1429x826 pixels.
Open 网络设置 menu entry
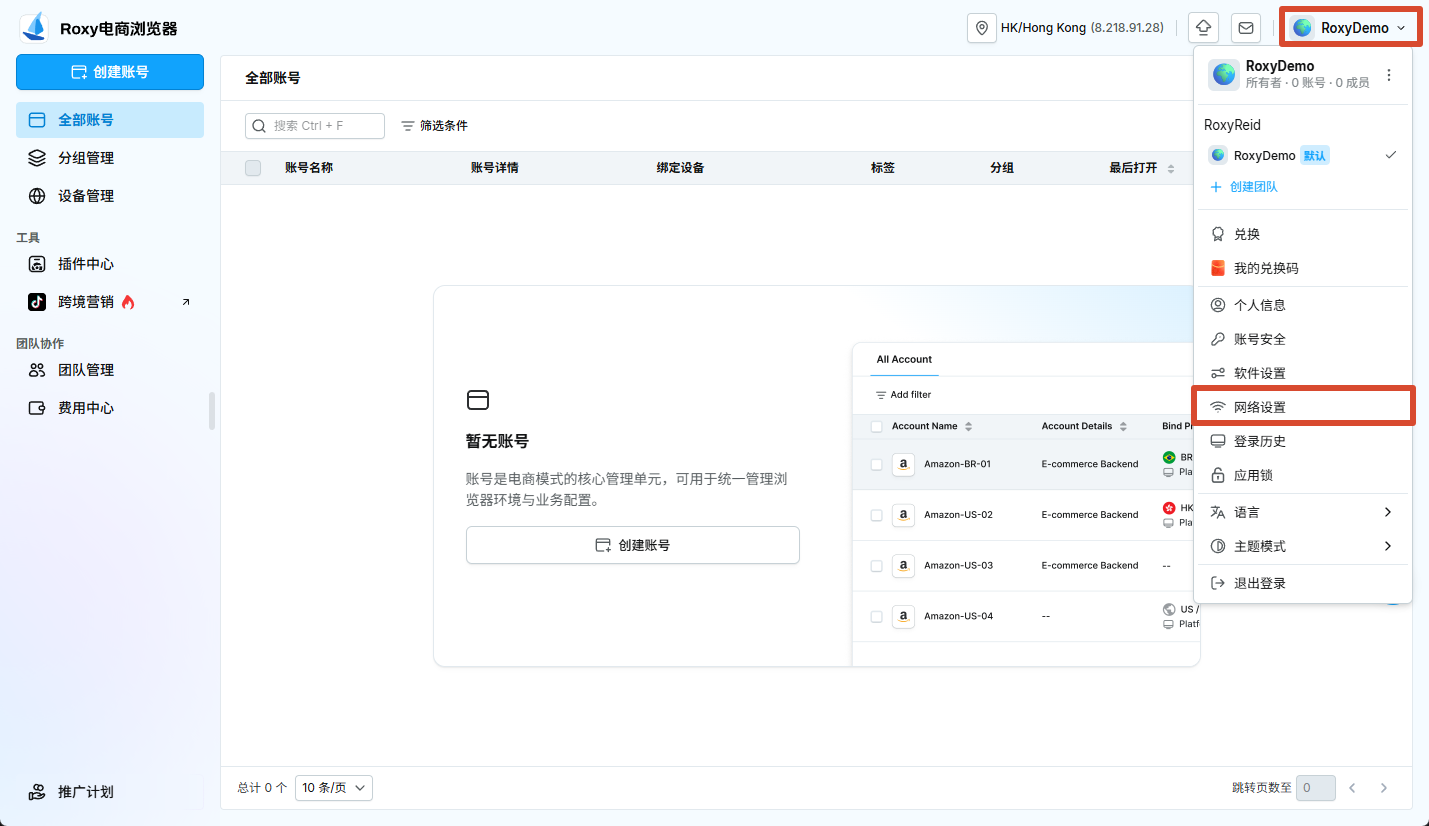click(1303, 407)
